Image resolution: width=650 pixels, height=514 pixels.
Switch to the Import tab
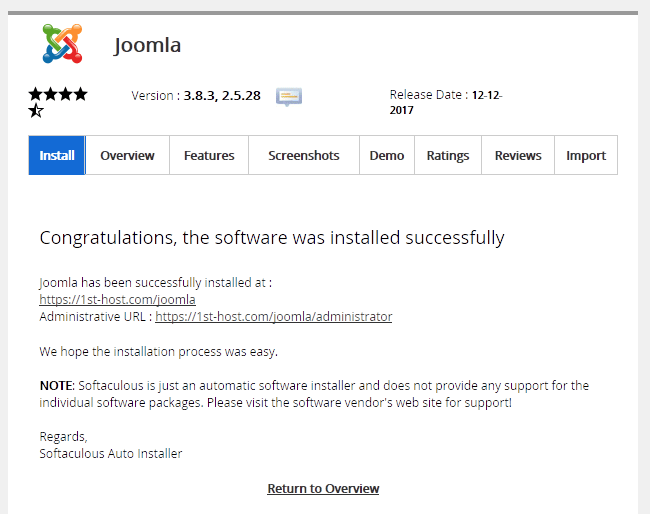[586, 155]
